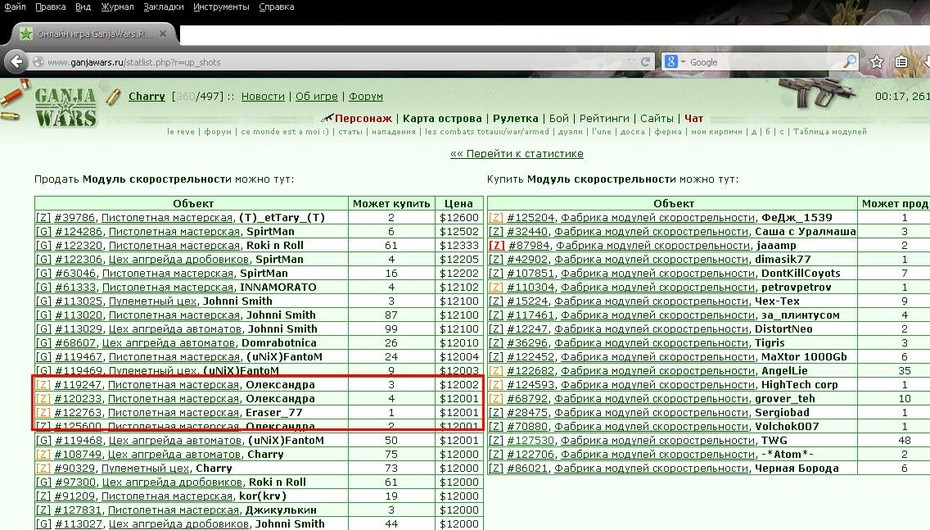Viewport: 930px width, 530px height.
Task: Open the Charry profile link in header
Action: (x=146, y=96)
